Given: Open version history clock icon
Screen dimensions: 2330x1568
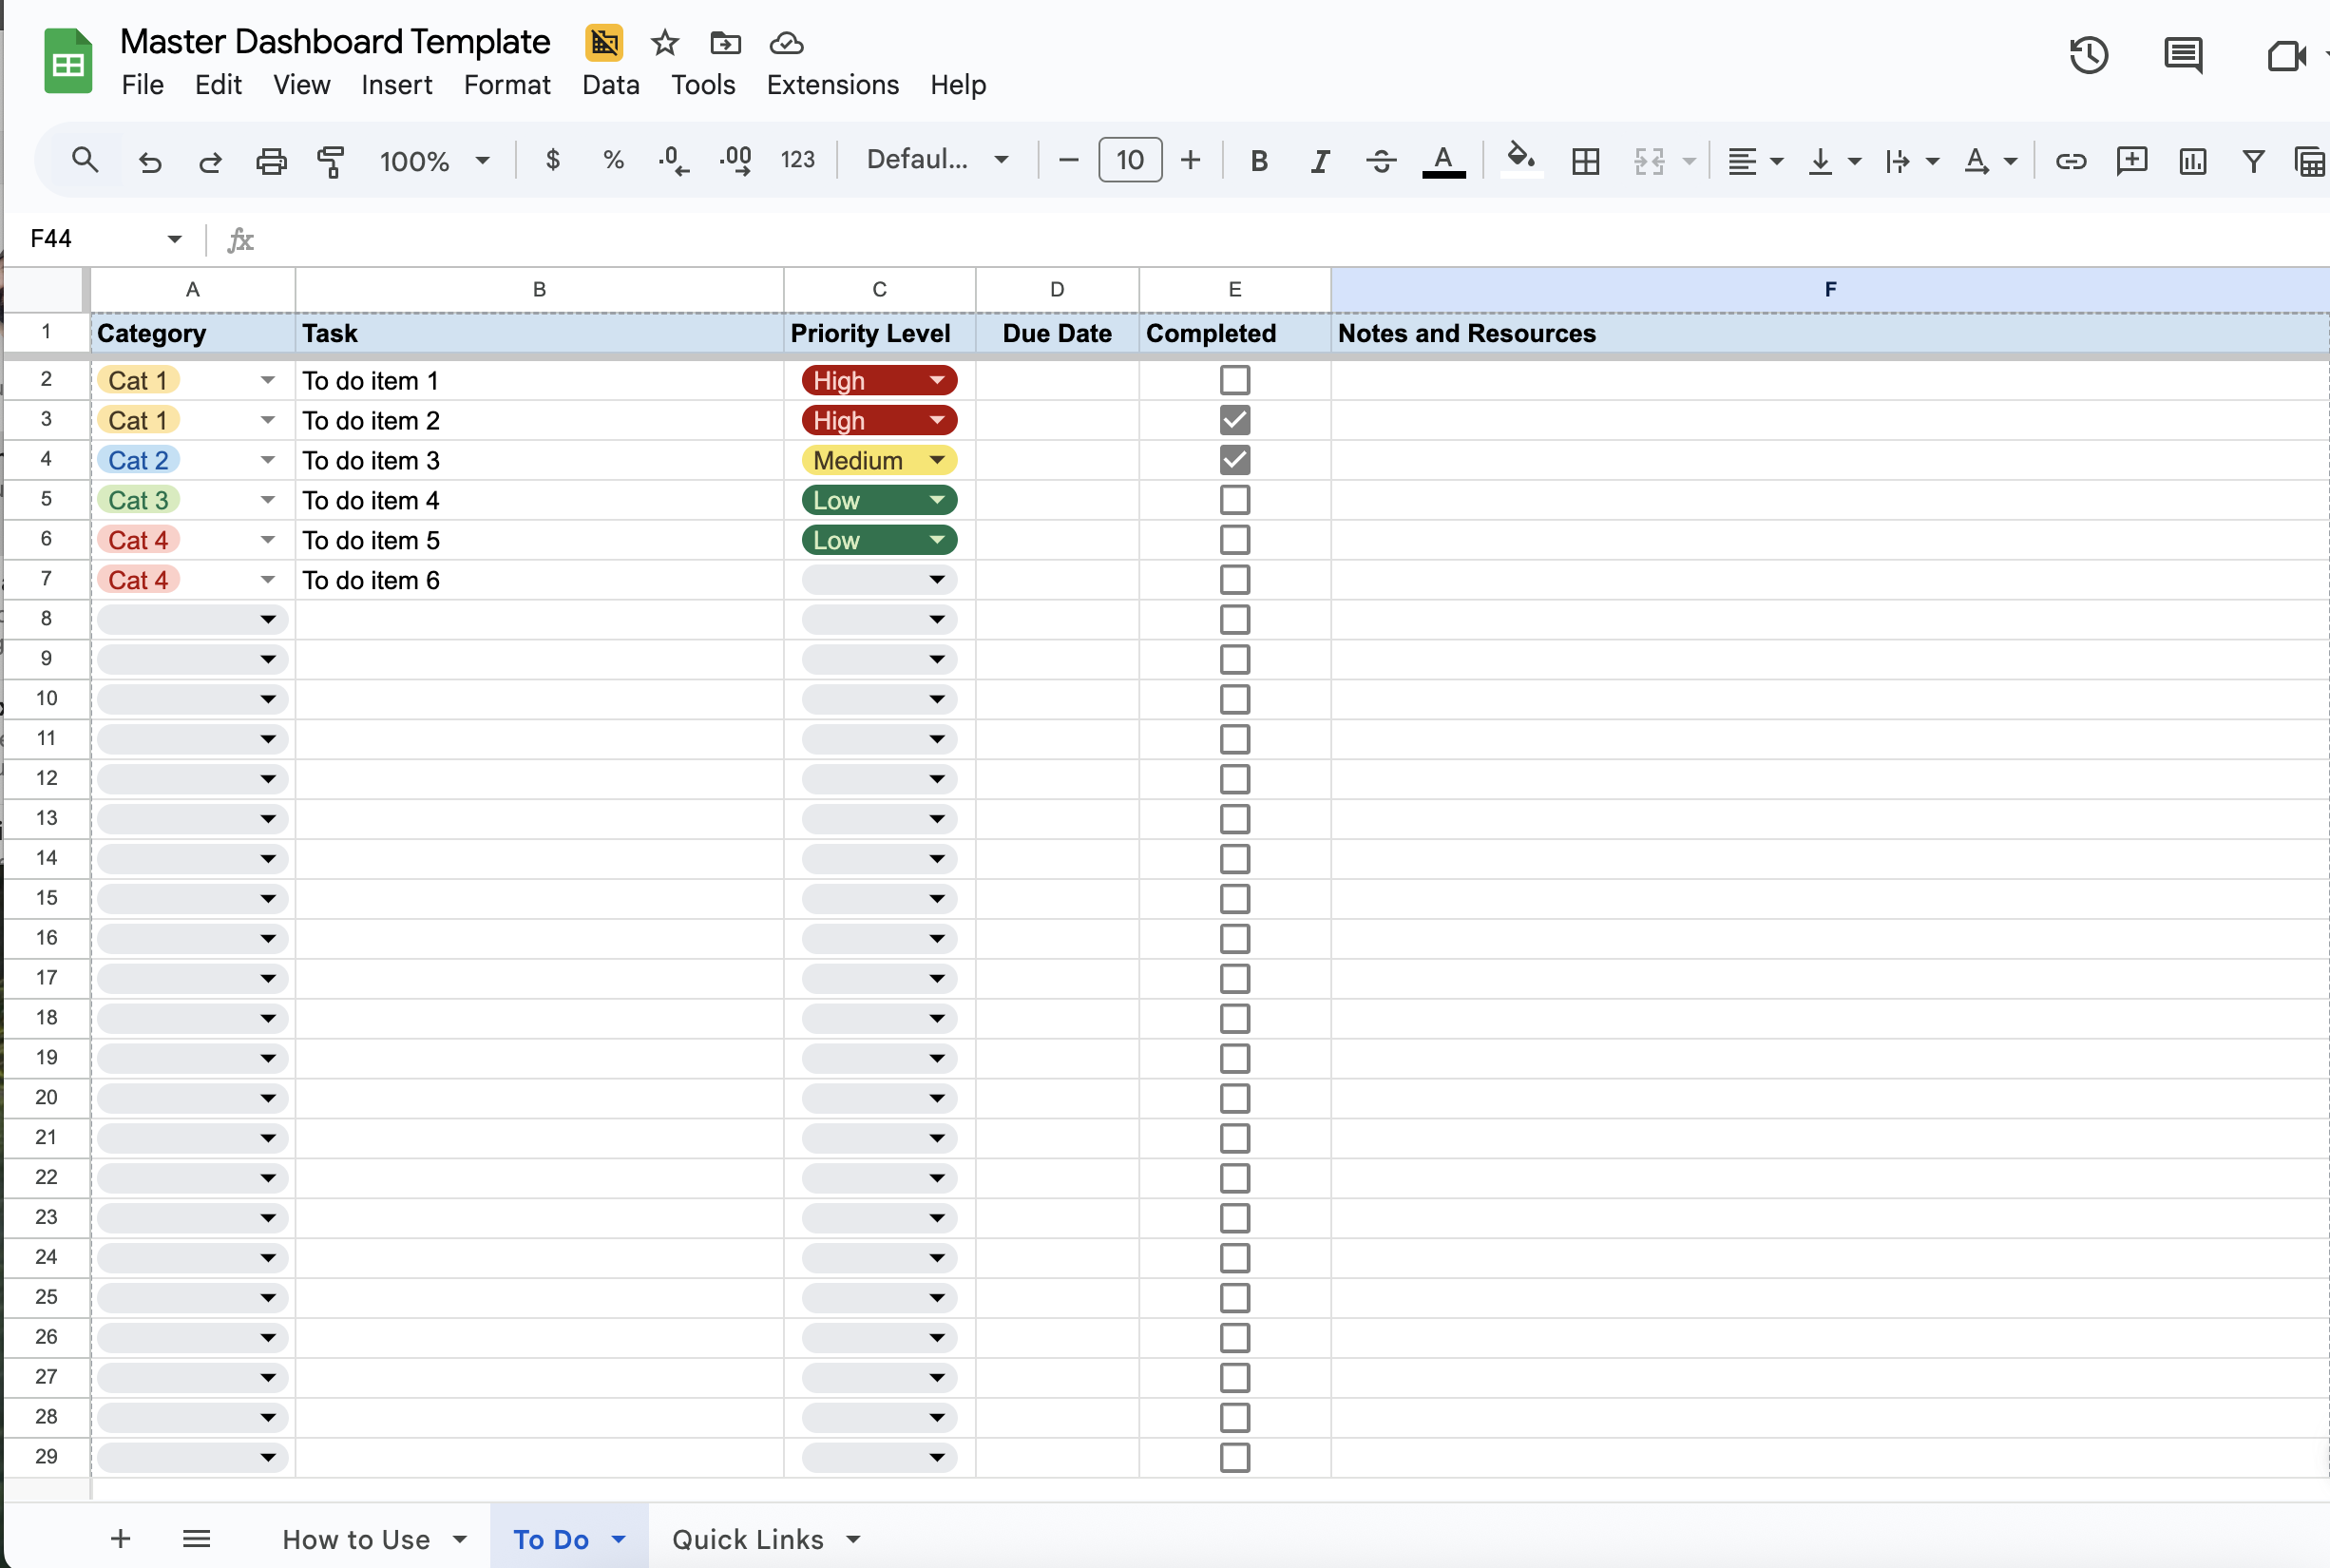Looking at the screenshot, I should (2089, 55).
